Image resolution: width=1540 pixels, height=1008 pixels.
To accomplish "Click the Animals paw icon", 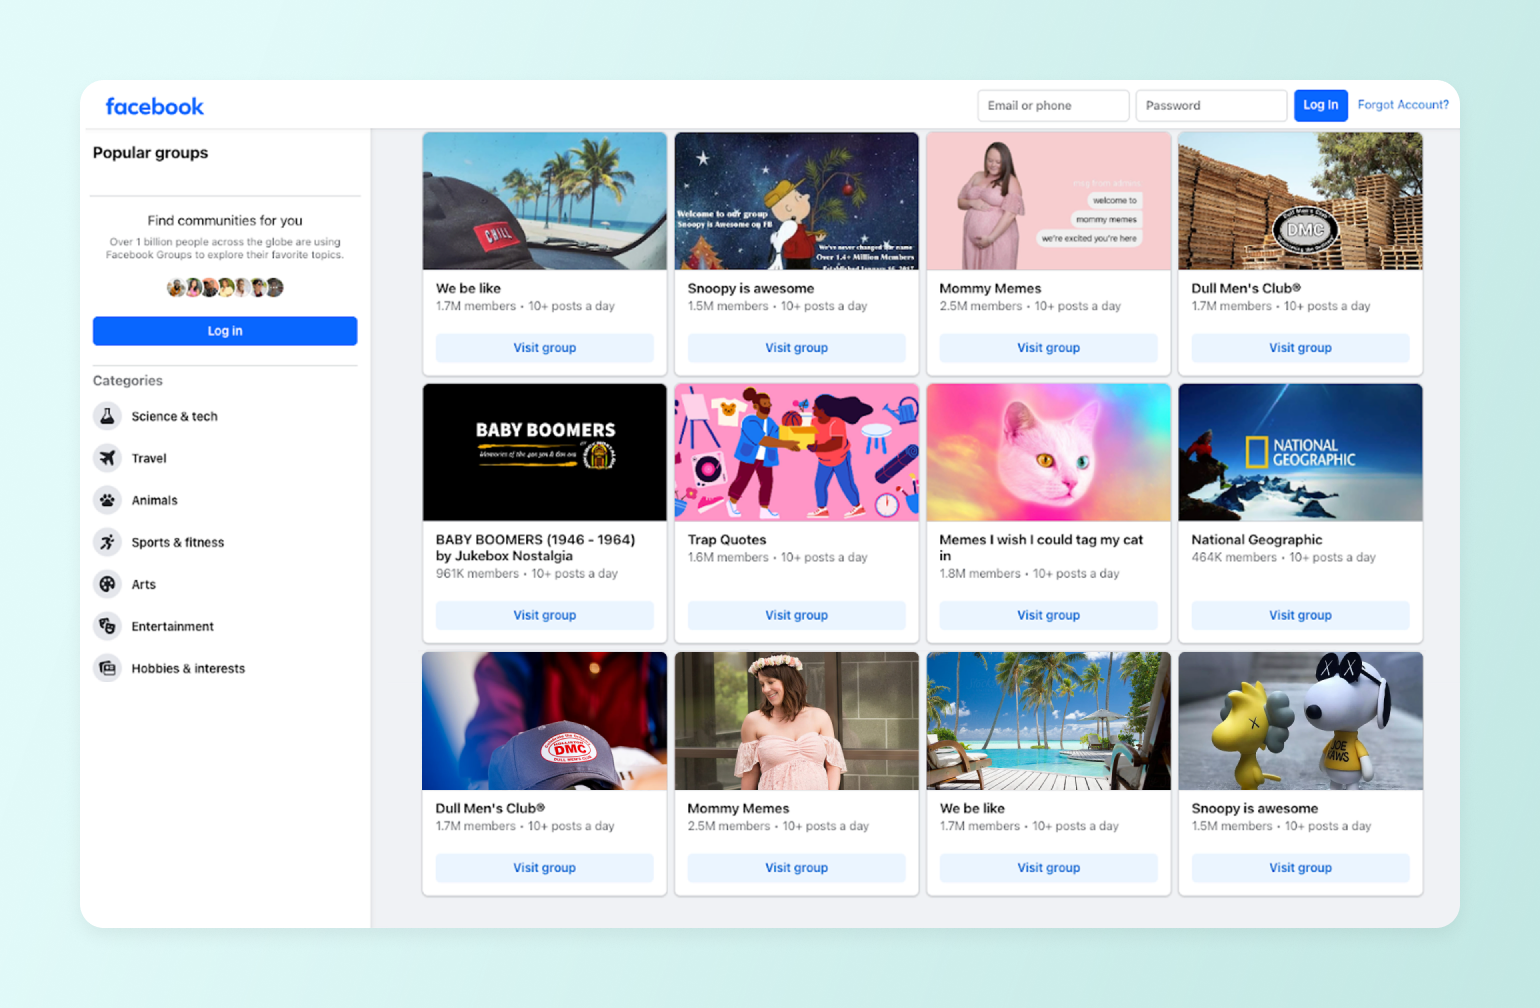I will (107, 500).
